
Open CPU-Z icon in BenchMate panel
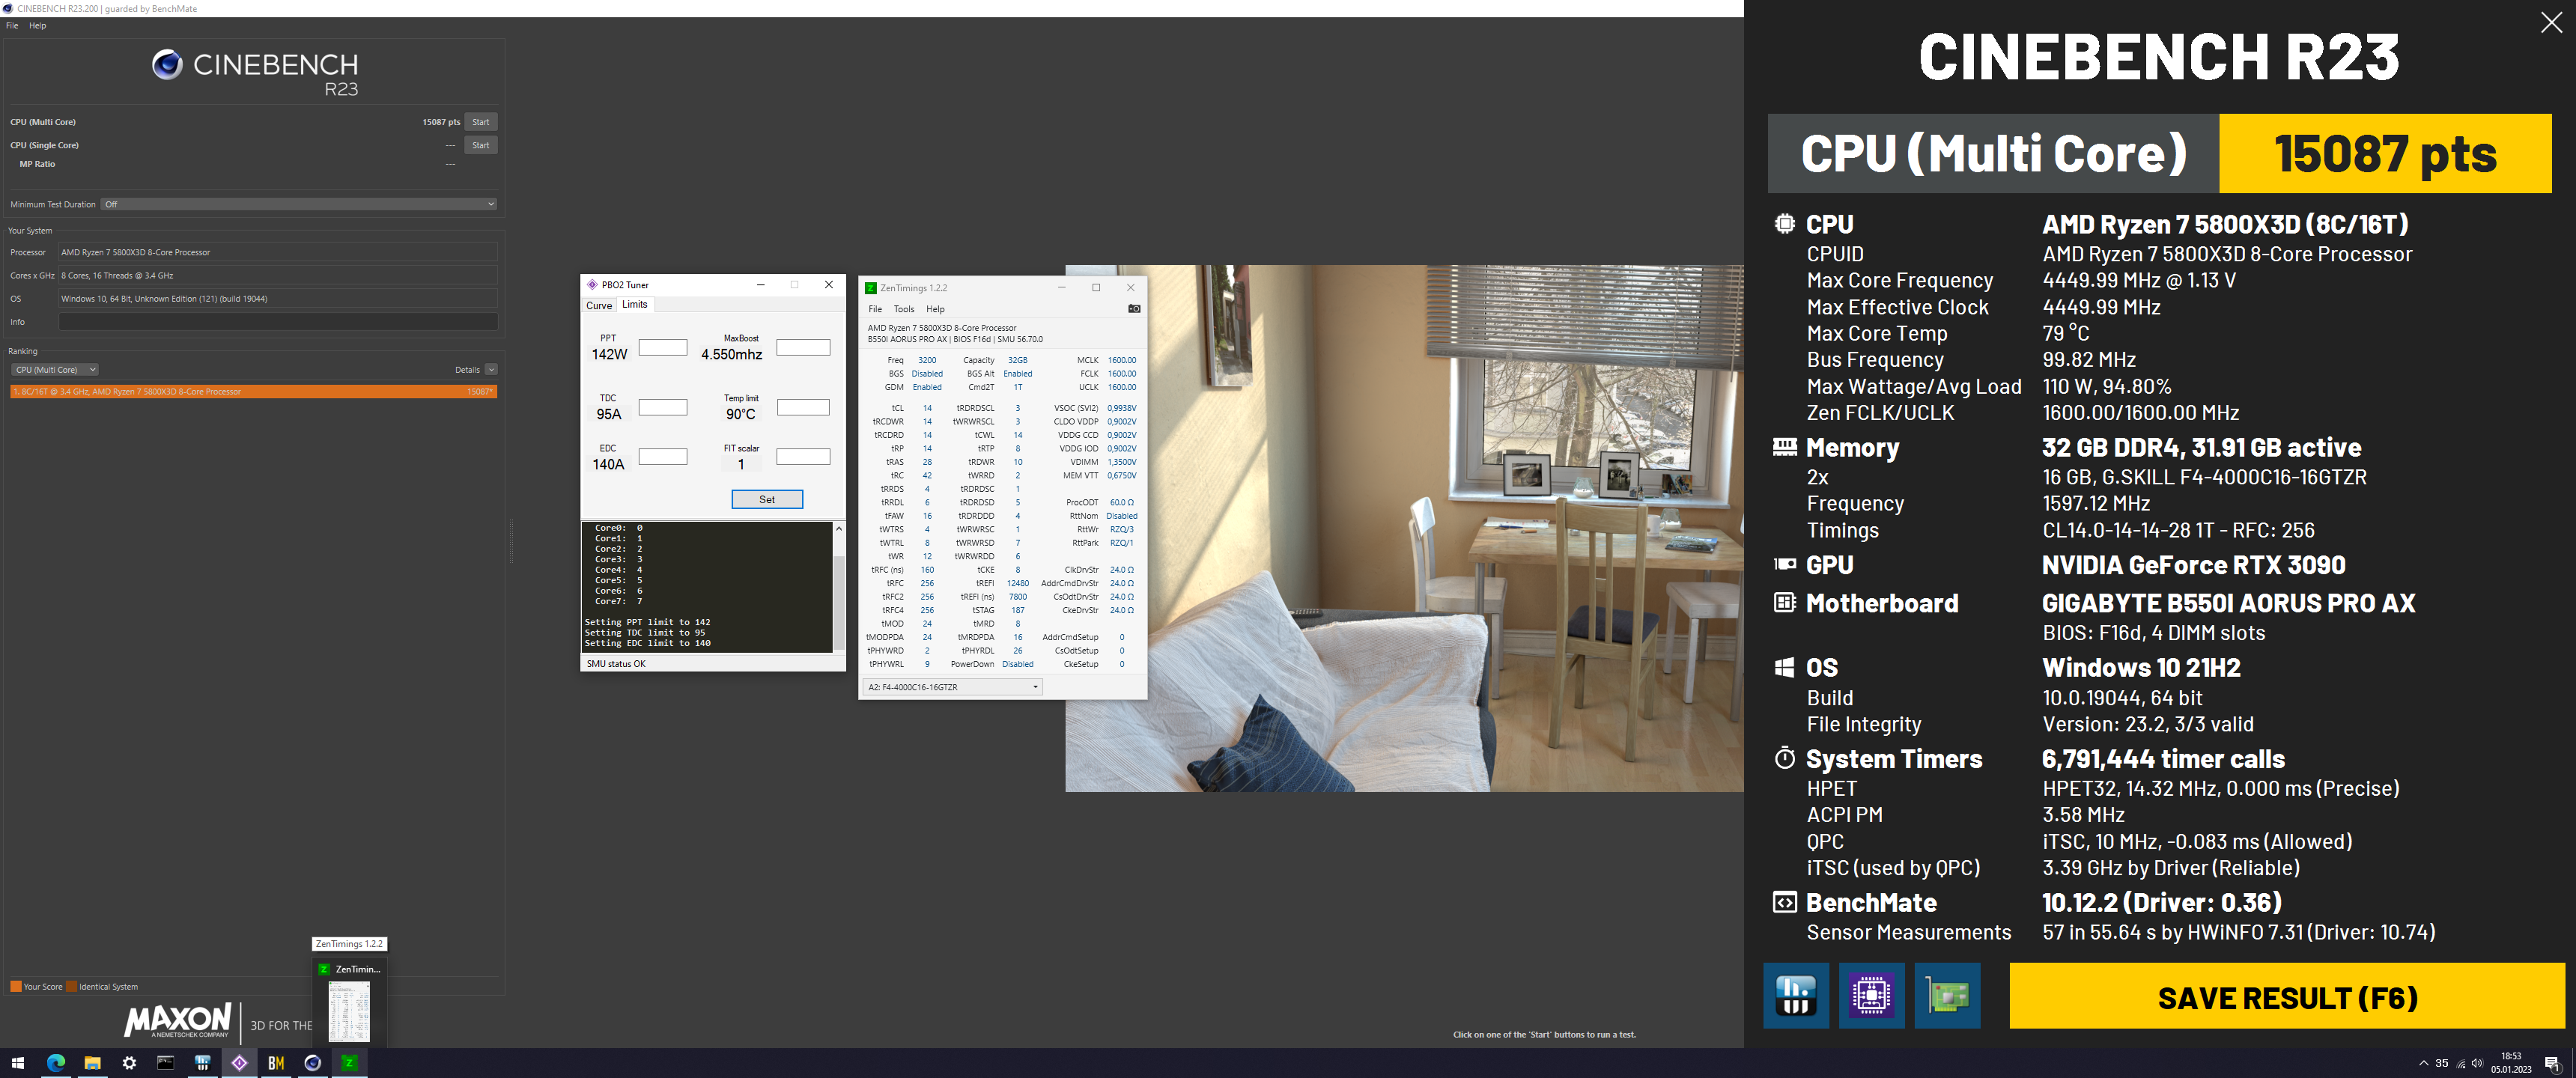click(x=1871, y=995)
